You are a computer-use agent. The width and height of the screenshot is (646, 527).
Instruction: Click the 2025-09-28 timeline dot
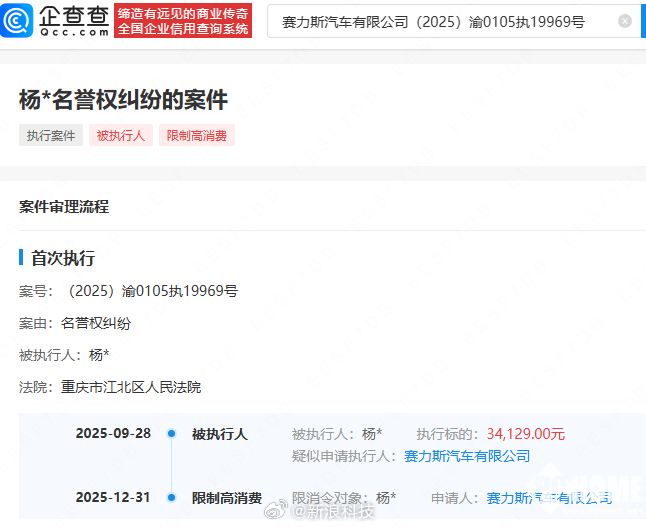click(171, 434)
